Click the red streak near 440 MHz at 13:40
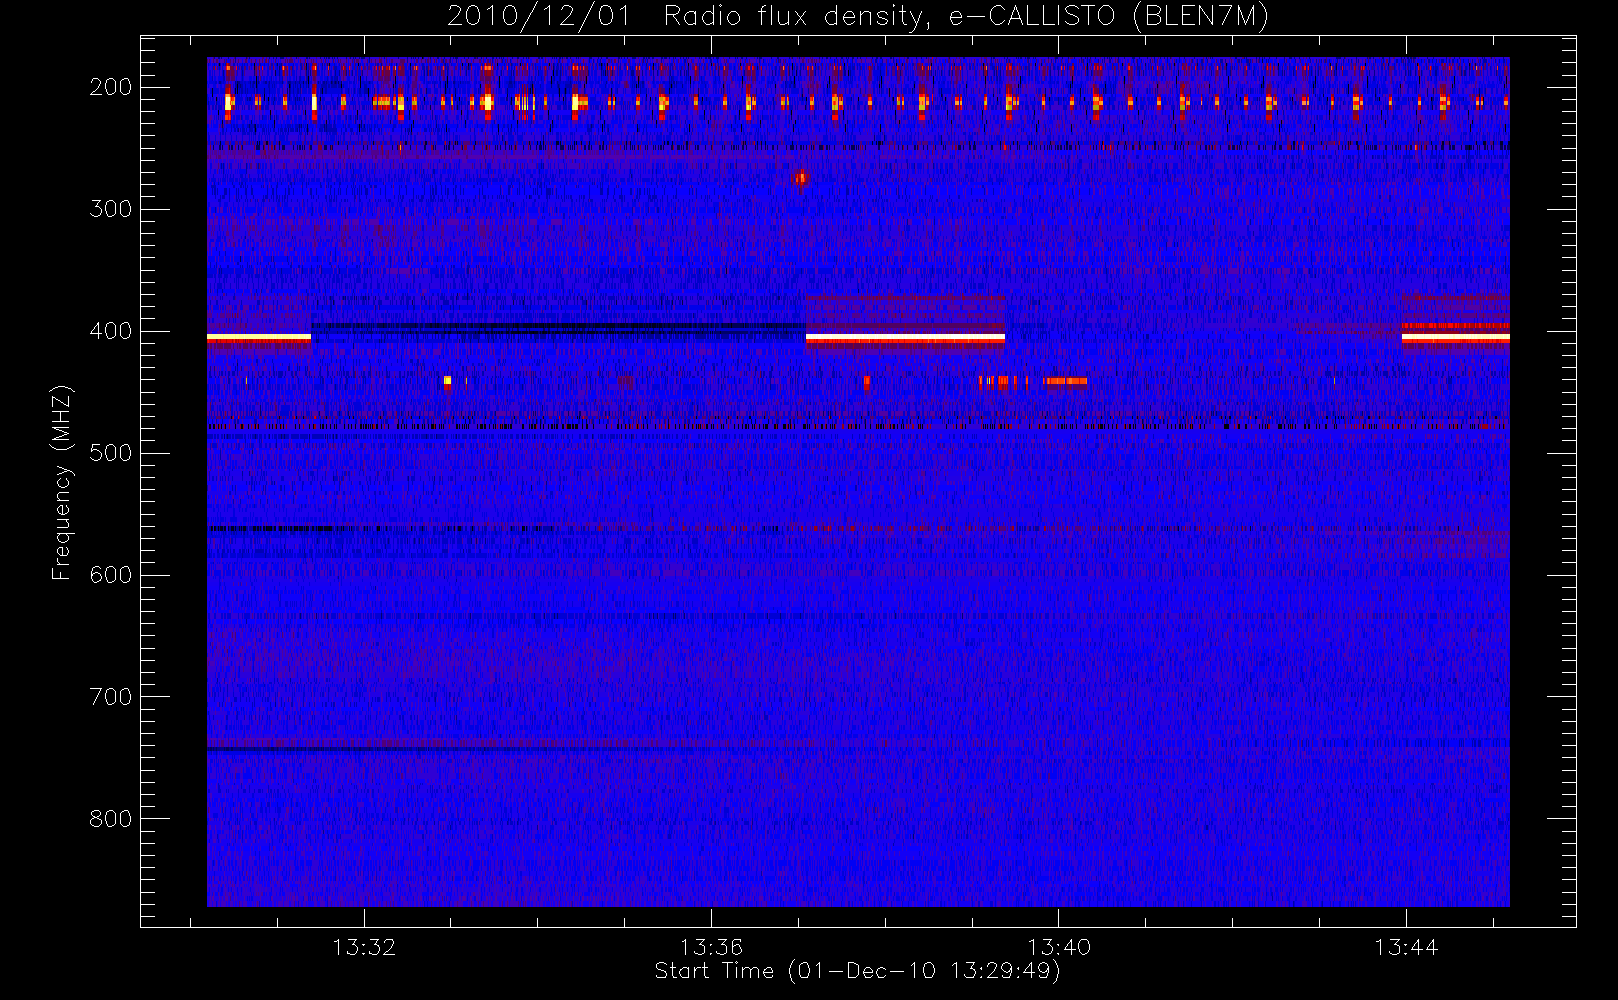 [x=1065, y=381]
